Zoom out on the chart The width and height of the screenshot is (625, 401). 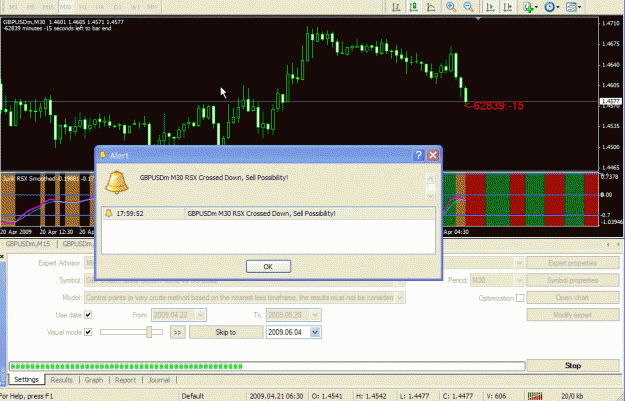(468, 7)
